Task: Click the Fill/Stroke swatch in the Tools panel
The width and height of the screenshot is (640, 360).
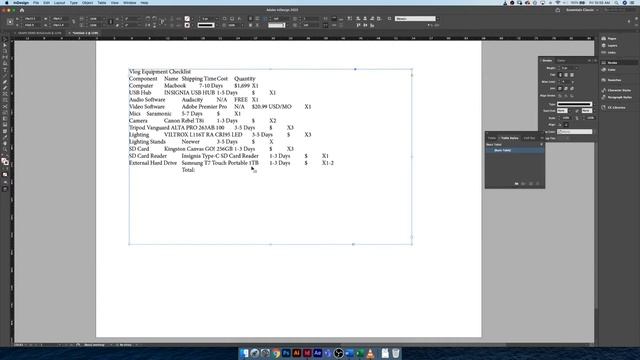Action: (x=5, y=162)
